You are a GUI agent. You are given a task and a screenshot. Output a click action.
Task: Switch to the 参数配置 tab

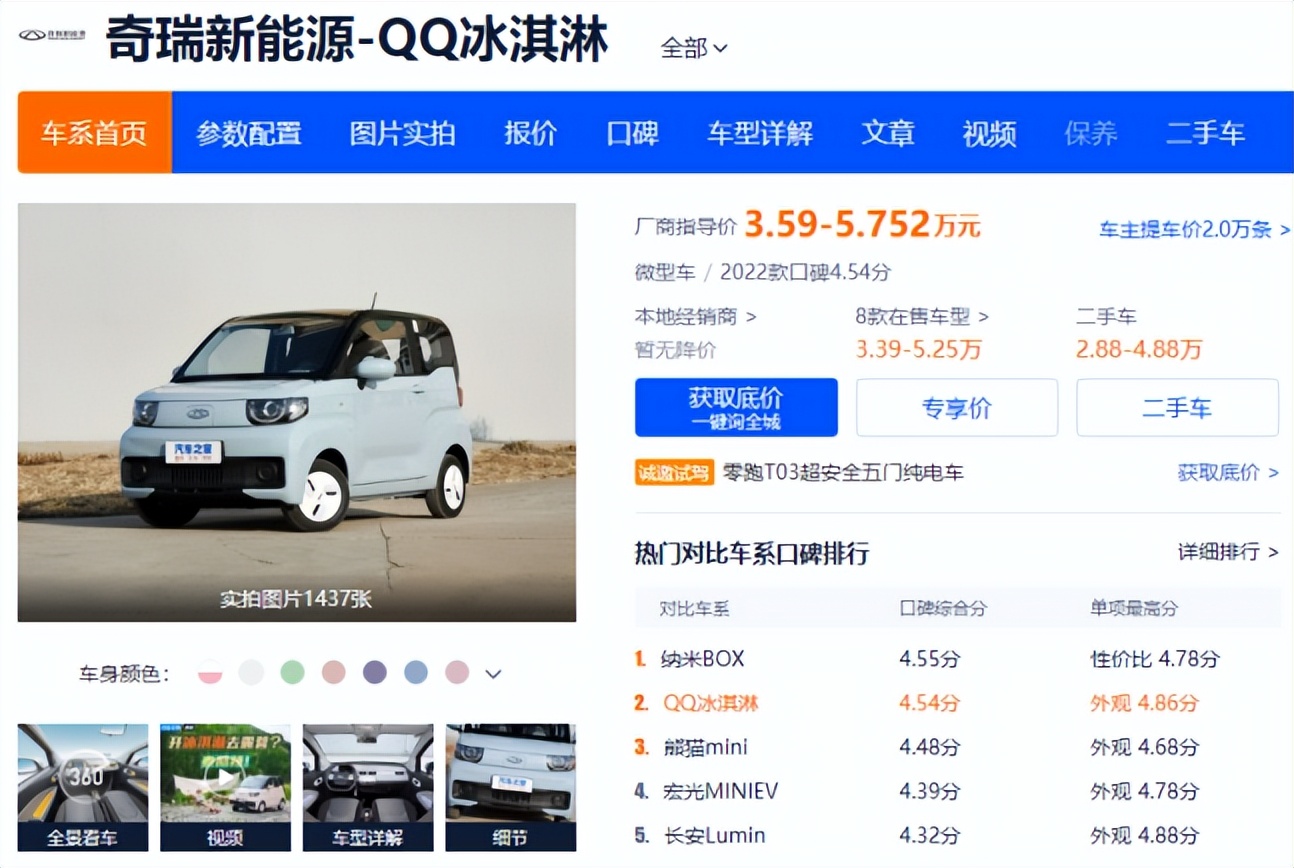coord(249,133)
